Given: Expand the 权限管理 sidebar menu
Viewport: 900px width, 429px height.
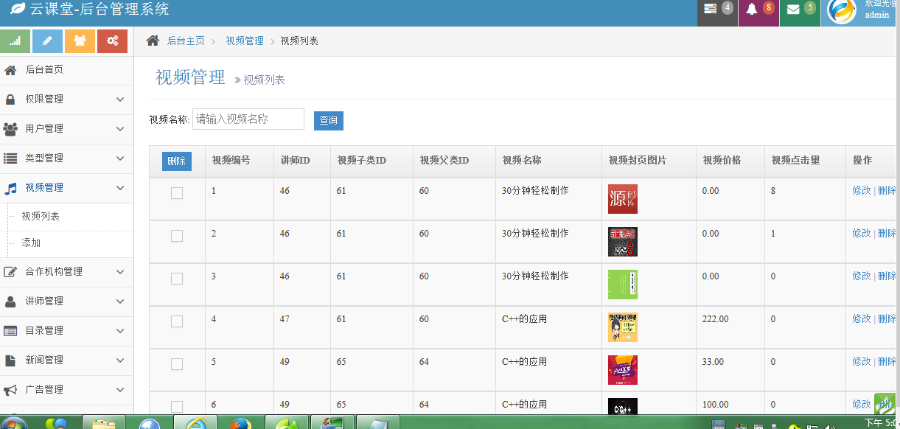Looking at the screenshot, I should [x=66, y=99].
